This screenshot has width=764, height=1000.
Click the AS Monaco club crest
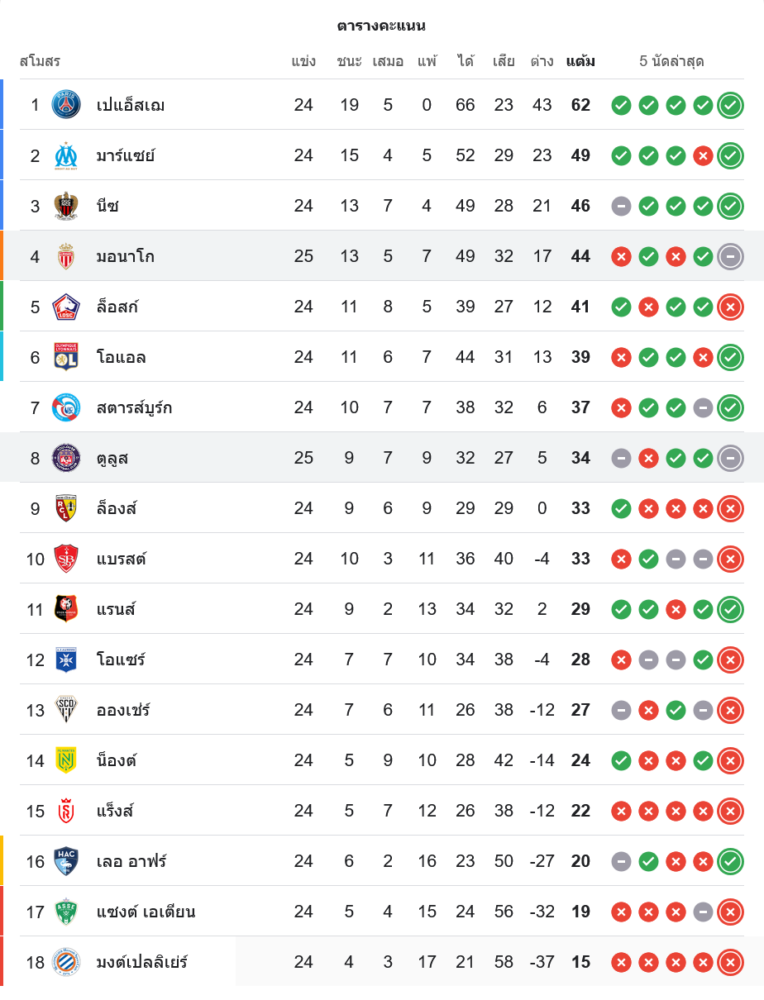point(66,256)
